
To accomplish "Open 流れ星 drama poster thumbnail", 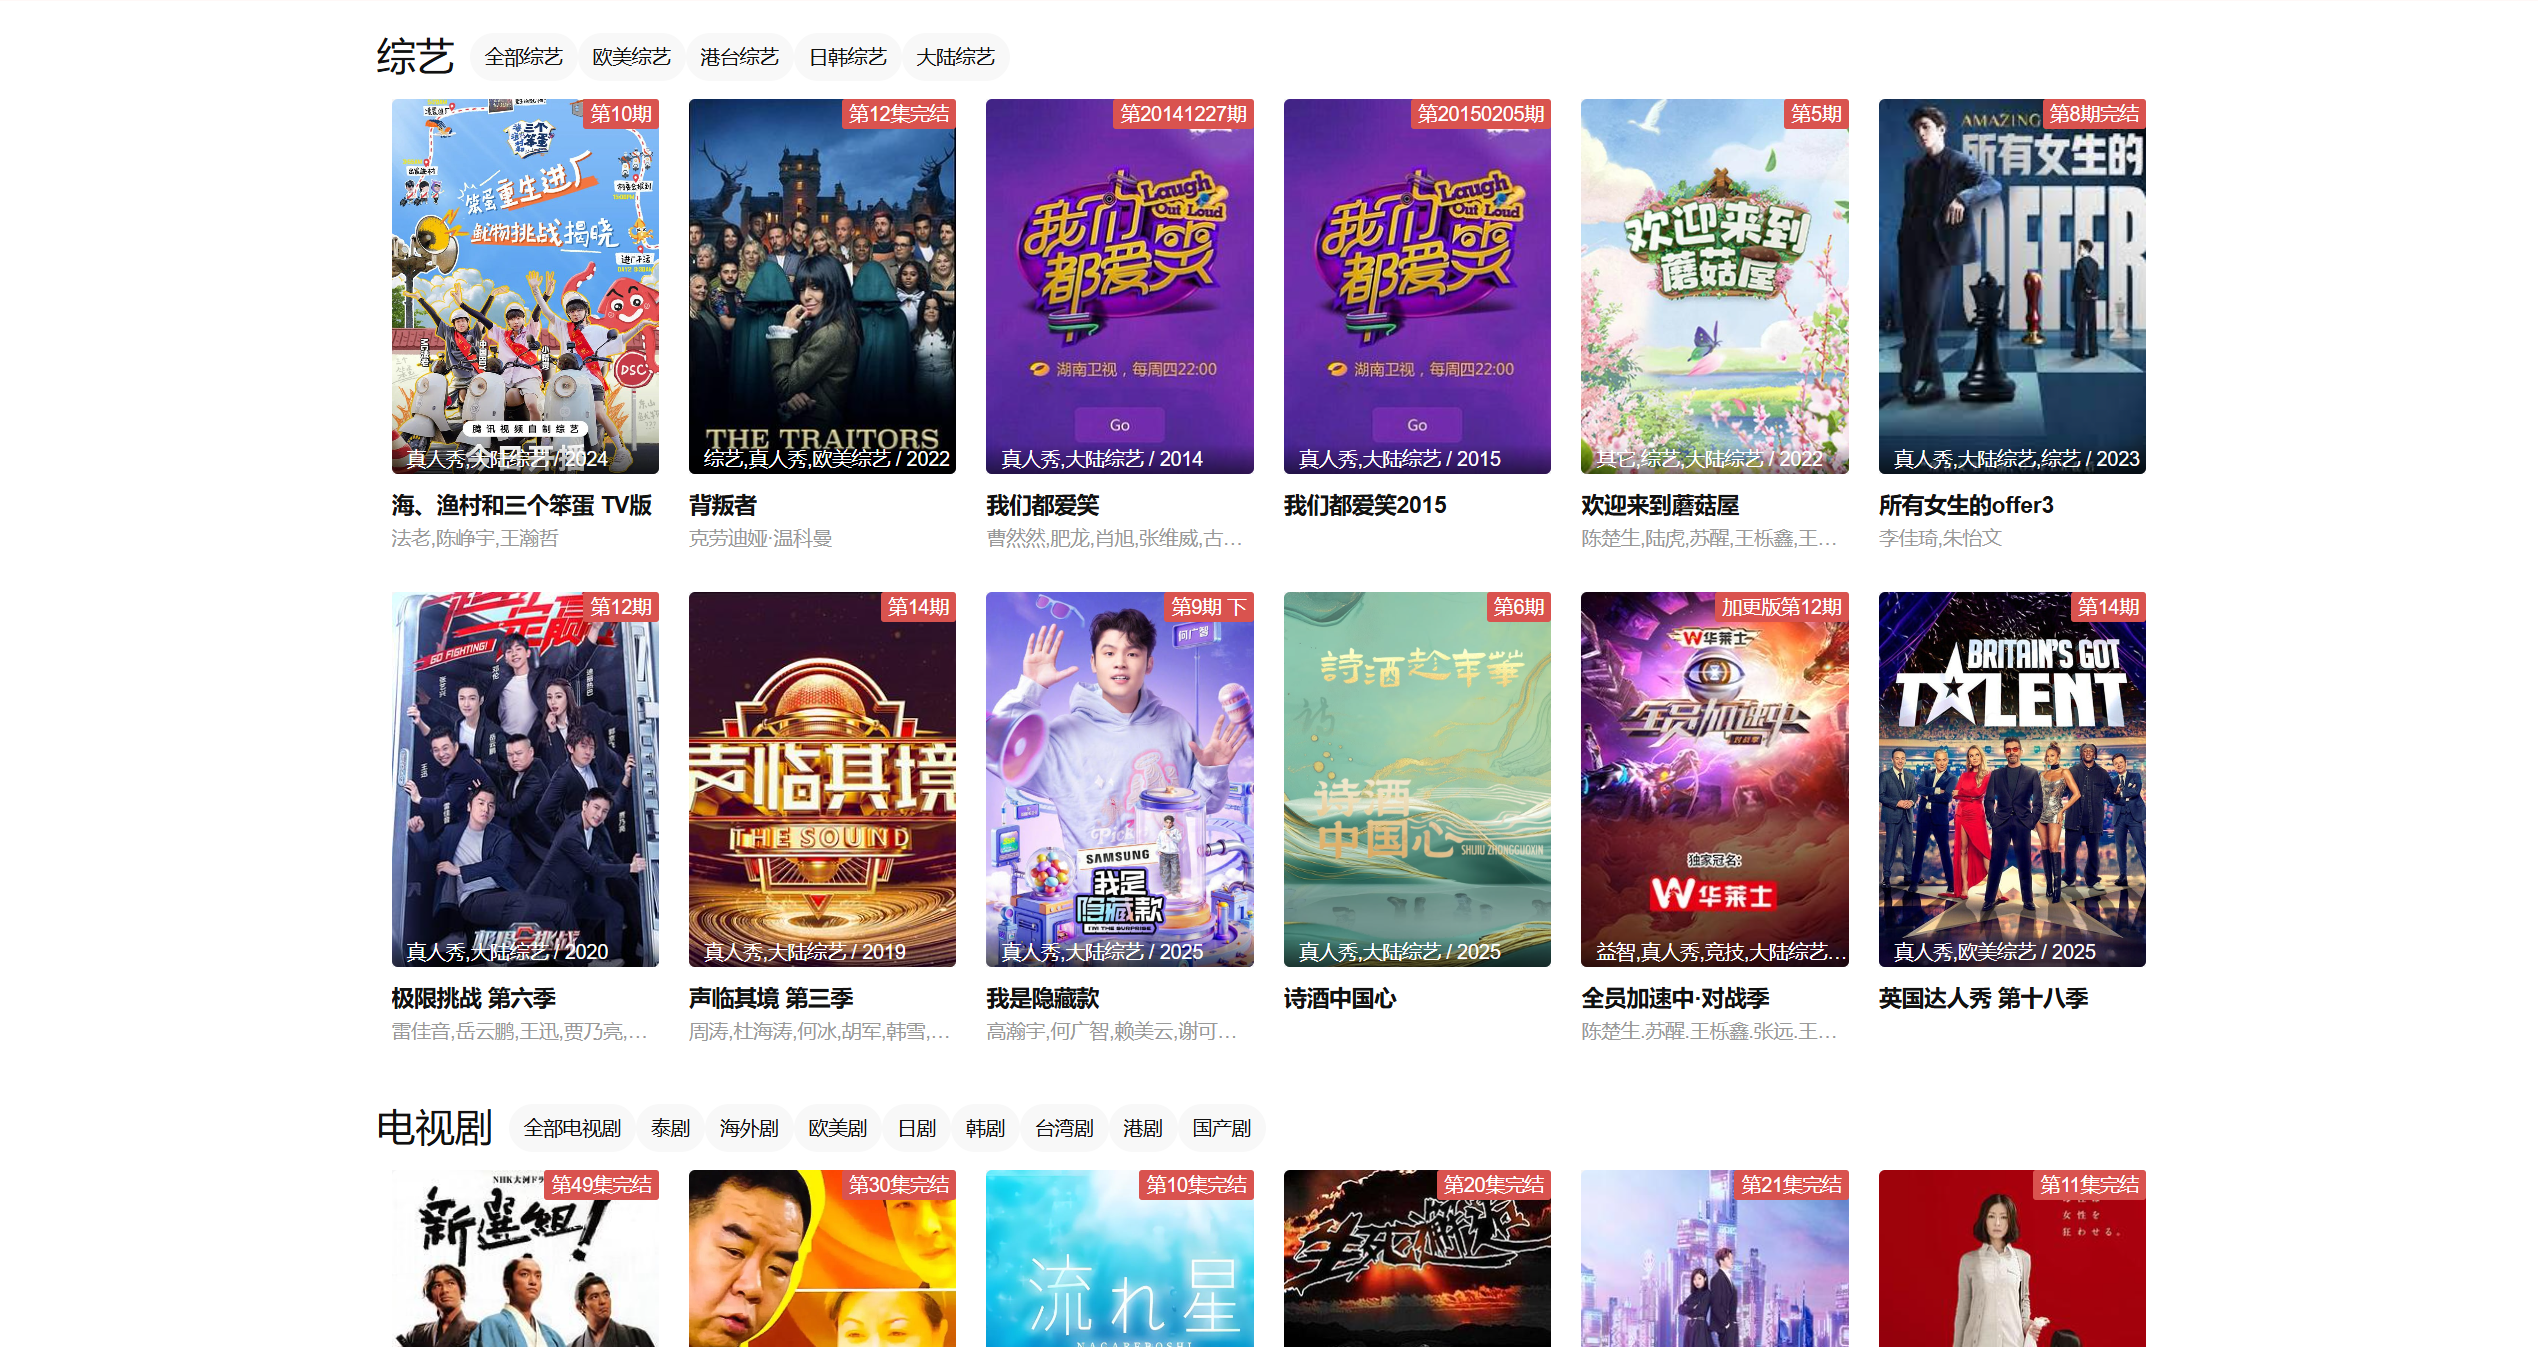I will click(1119, 1260).
